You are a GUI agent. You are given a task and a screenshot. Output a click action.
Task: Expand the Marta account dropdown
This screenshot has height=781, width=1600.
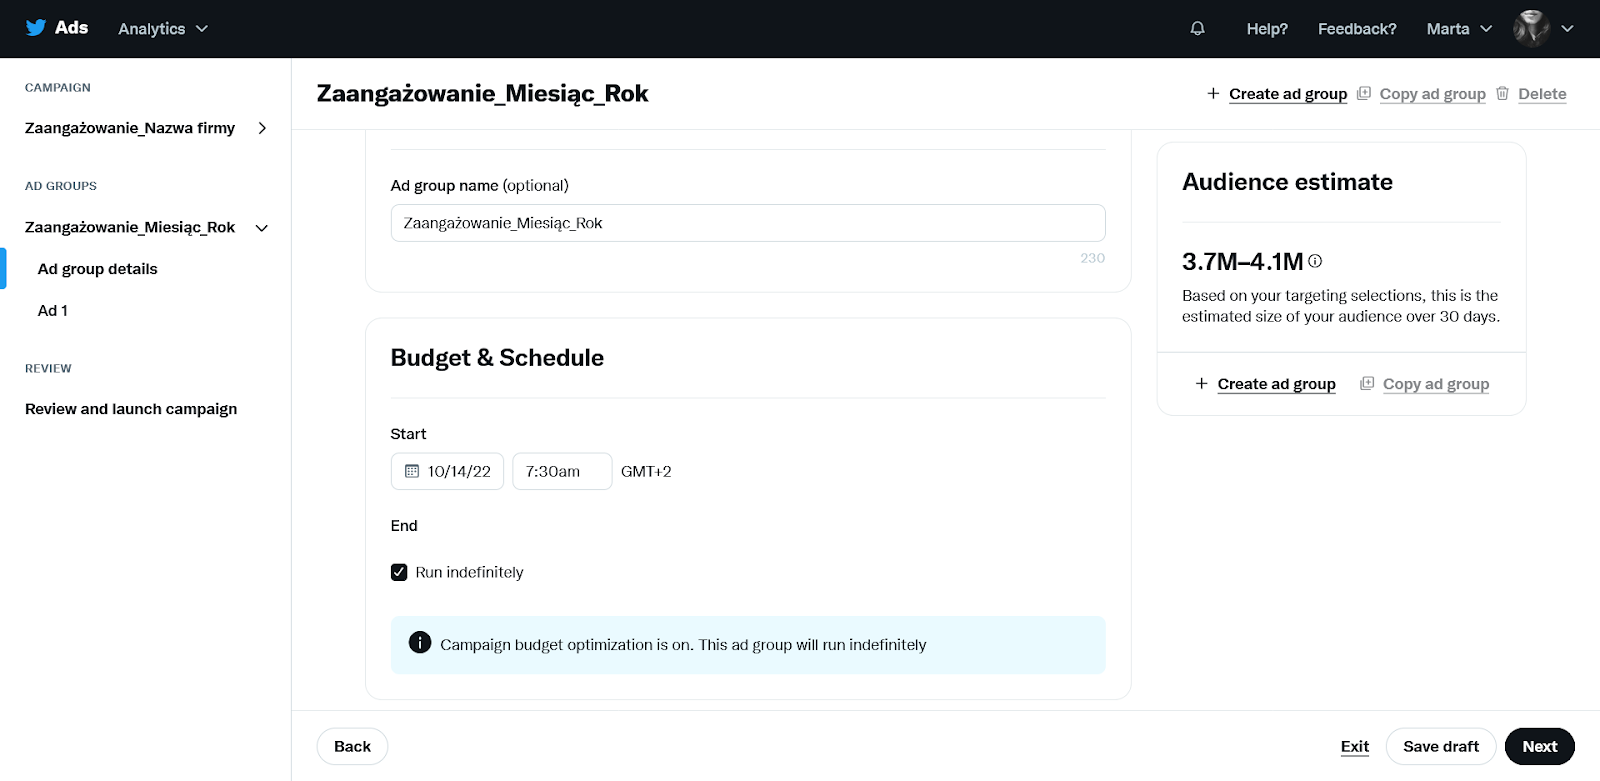(x=1459, y=29)
